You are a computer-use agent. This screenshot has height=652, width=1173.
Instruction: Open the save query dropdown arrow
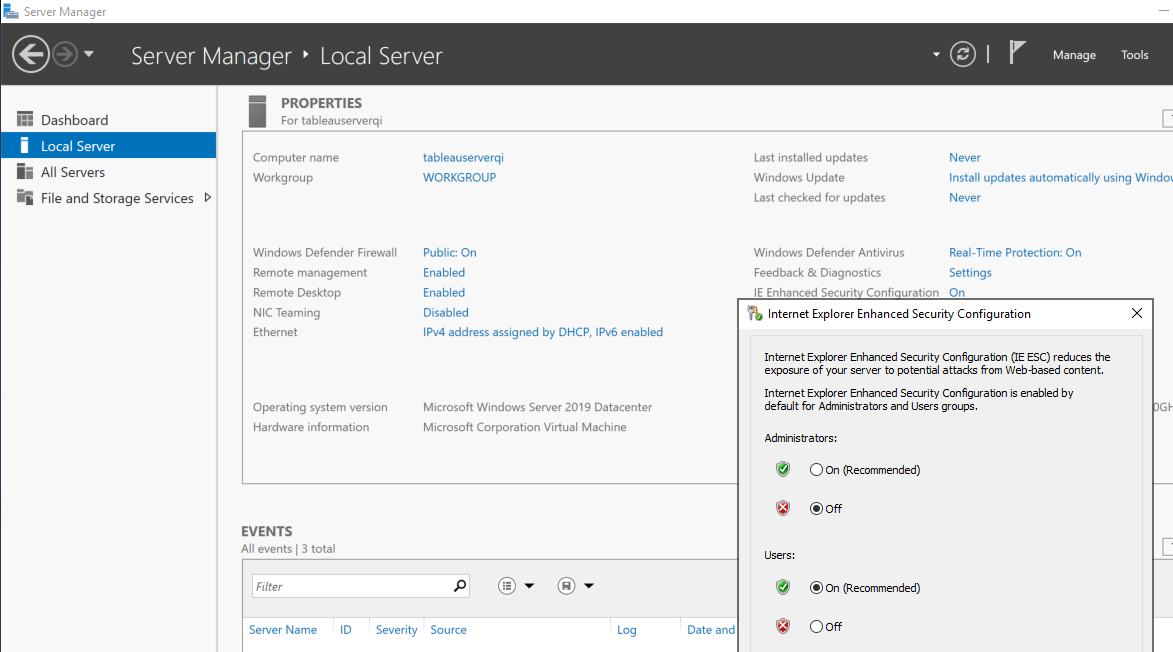tap(589, 586)
